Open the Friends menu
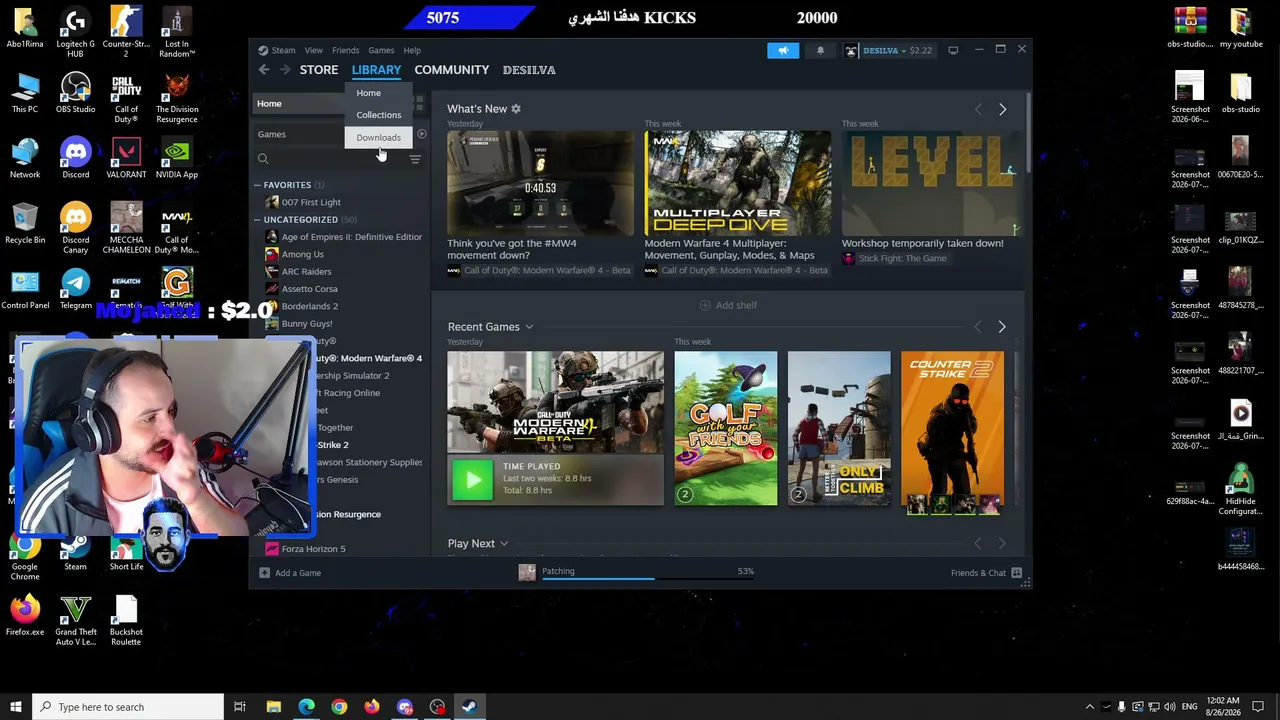The width and height of the screenshot is (1280, 720). 346,50
